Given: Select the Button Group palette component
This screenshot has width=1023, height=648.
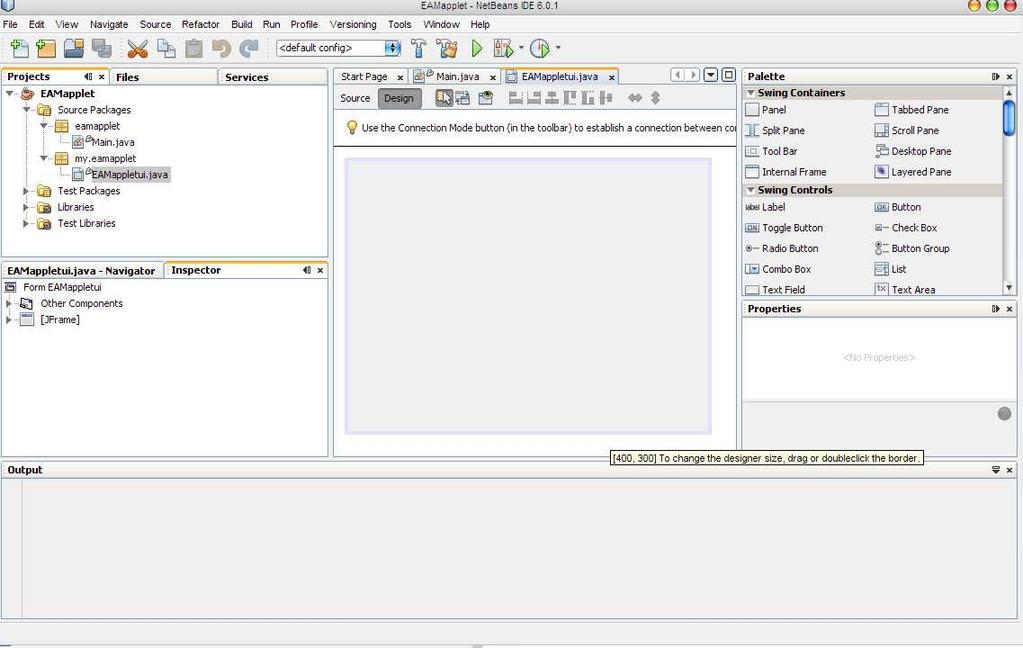Looking at the screenshot, I should tap(912, 249).
